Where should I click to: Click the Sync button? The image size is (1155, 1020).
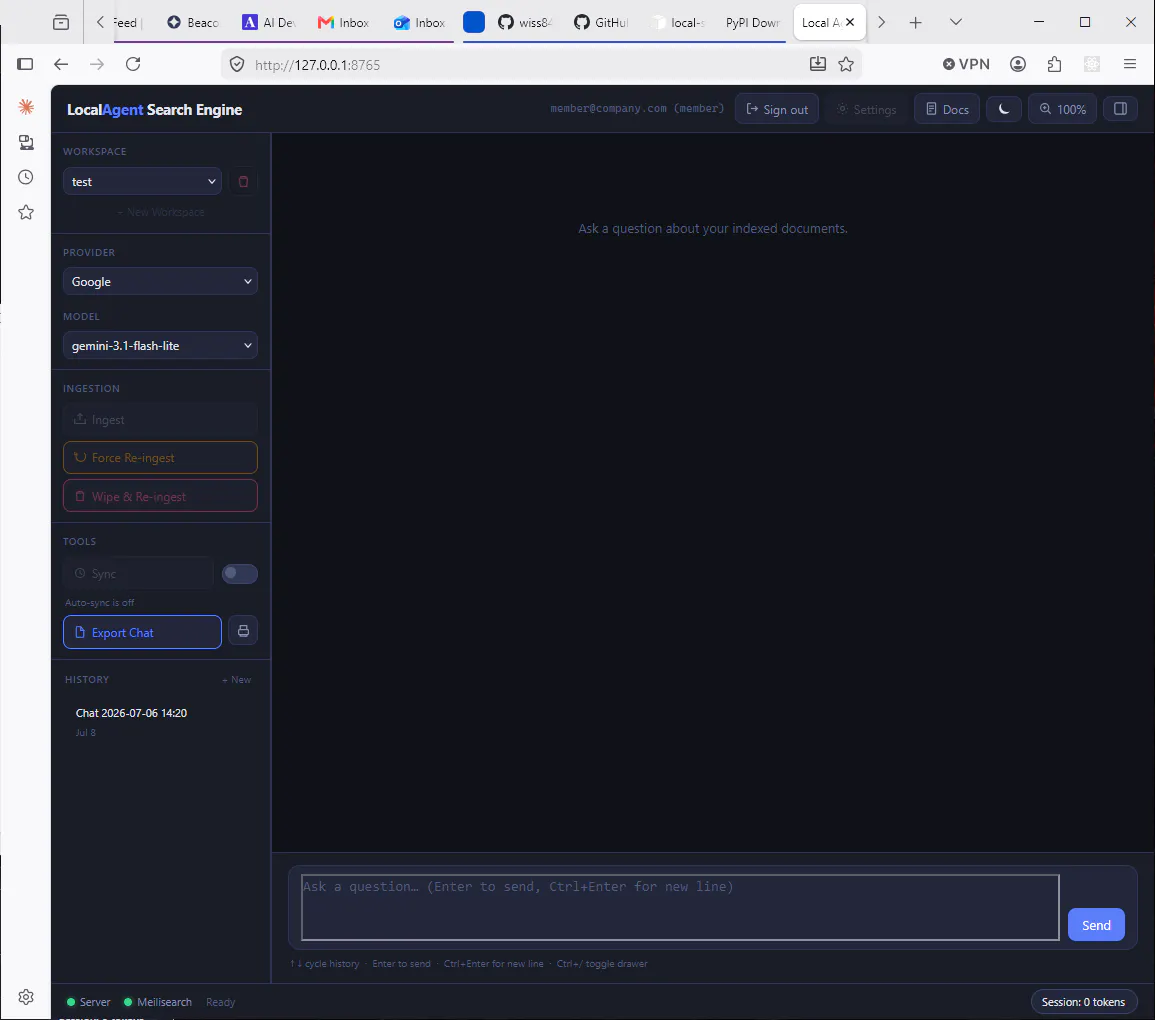[138, 573]
